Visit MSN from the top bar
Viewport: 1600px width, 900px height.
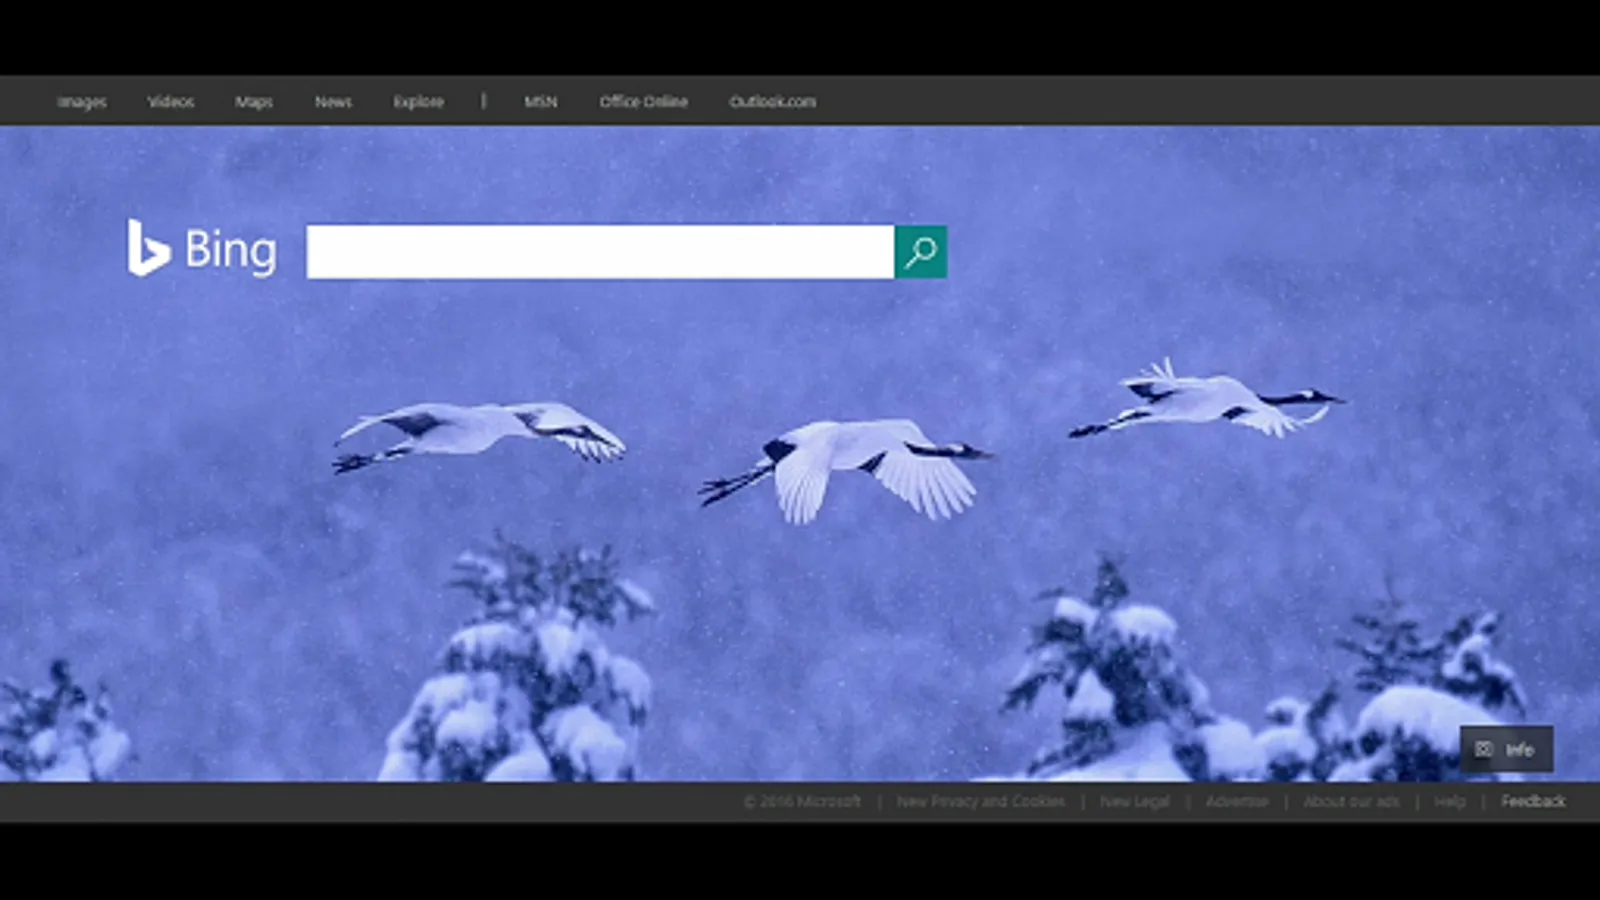point(541,102)
